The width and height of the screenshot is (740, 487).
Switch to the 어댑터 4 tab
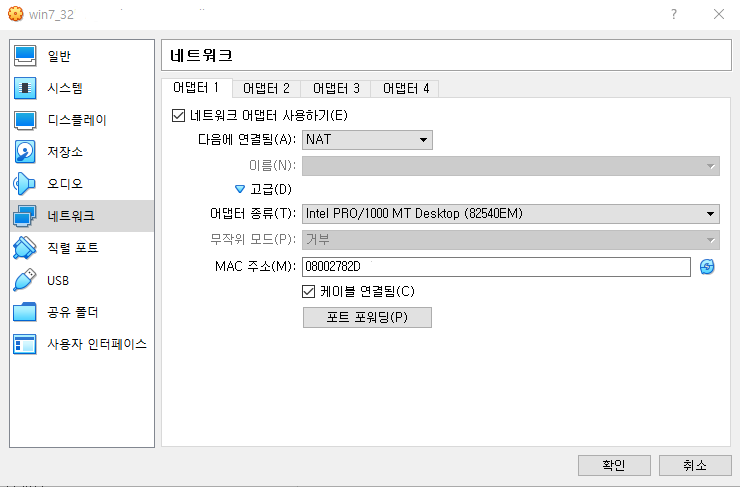[x=405, y=88]
